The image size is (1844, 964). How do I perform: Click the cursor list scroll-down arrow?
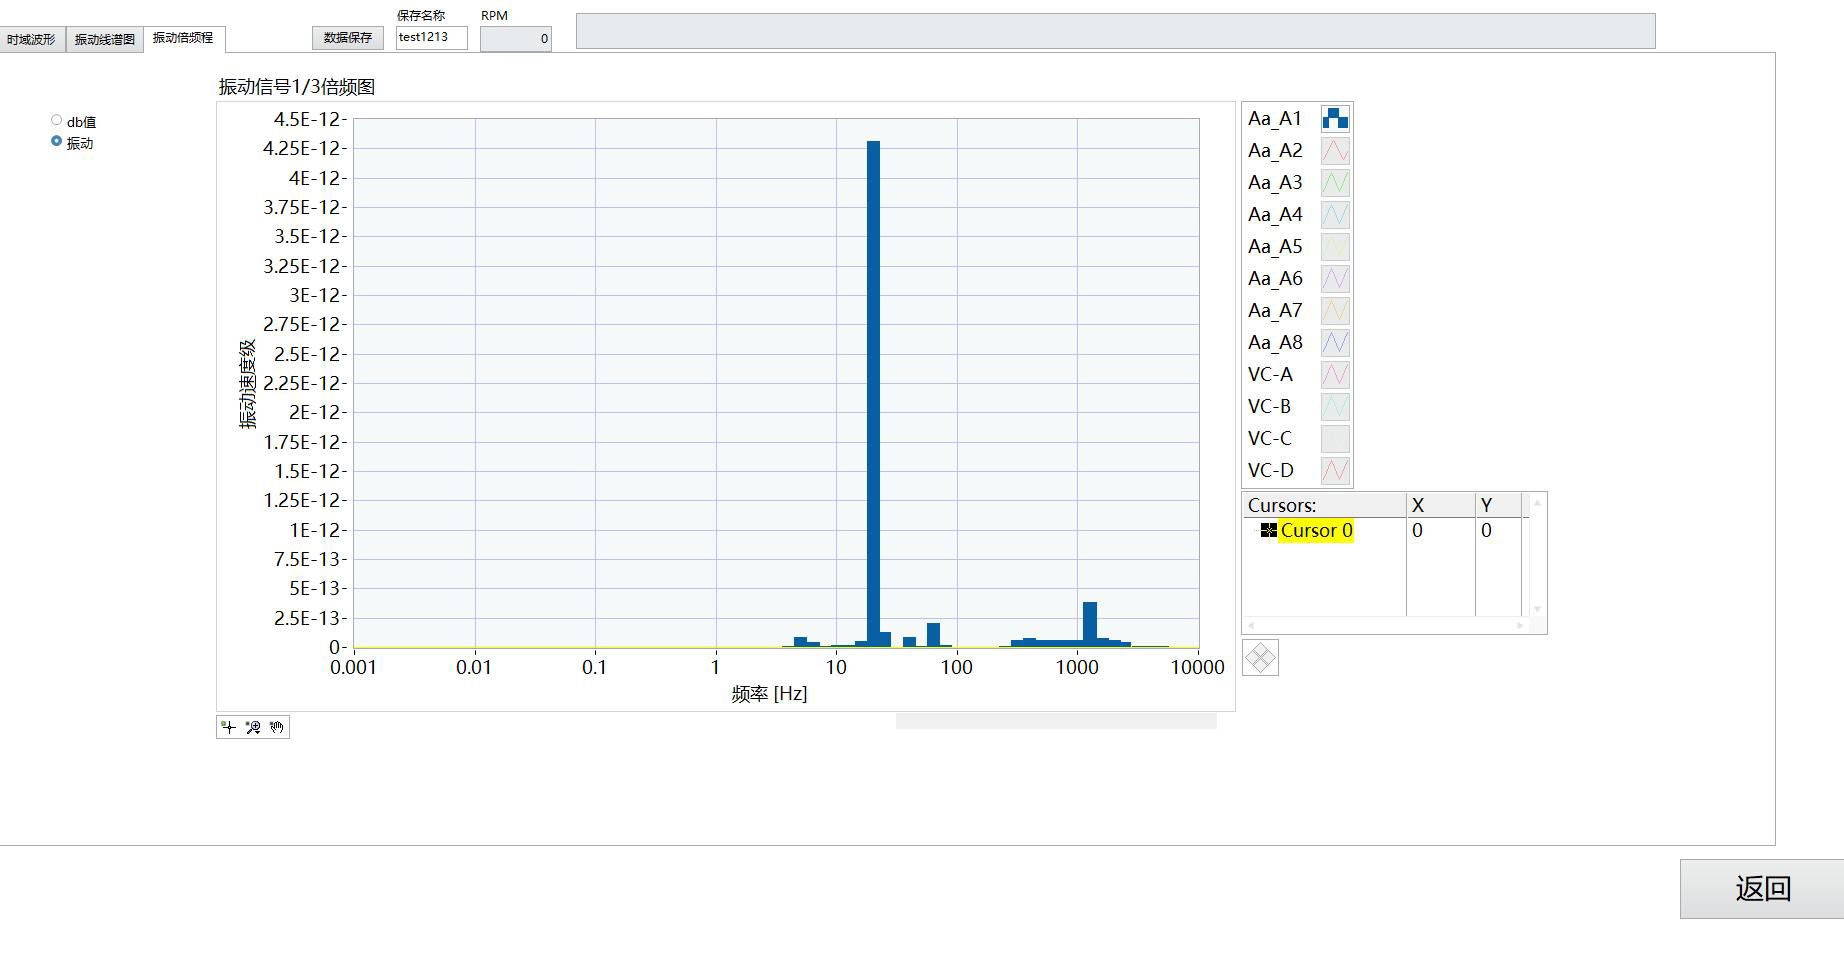point(1537,609)
